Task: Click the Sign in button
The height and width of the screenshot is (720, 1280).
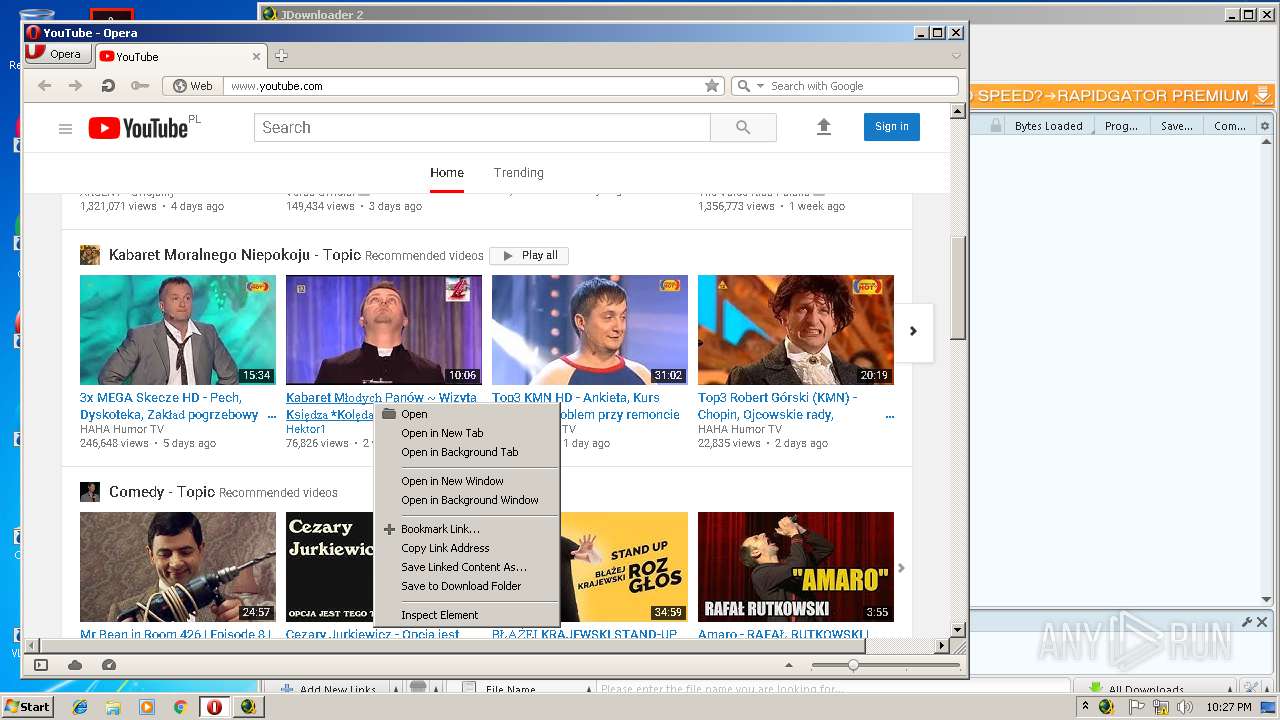Action: point(892,126)
